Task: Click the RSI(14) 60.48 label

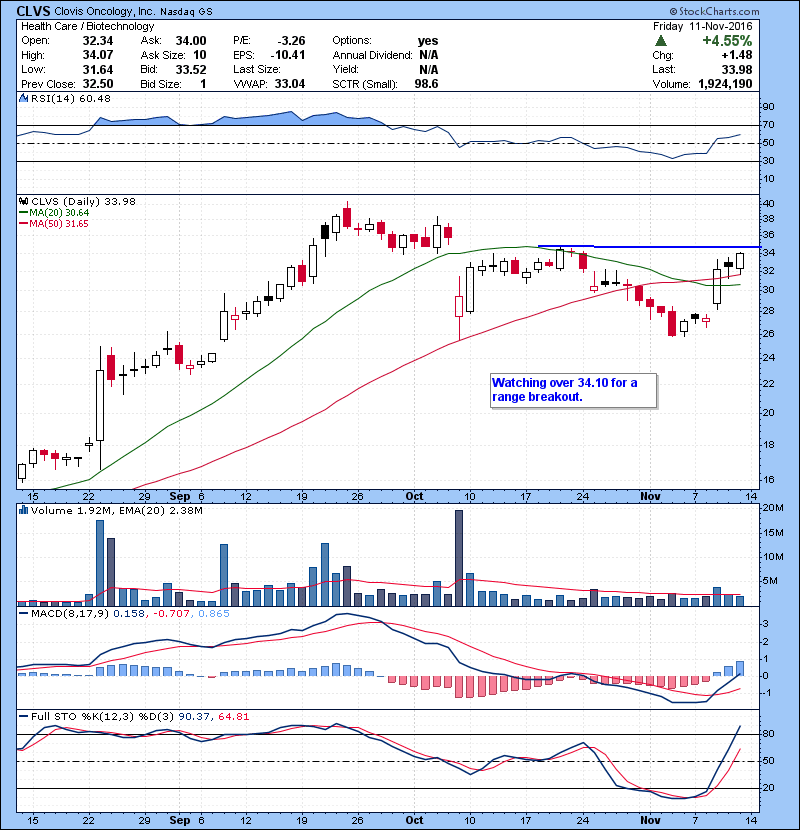Action: coord(71,98)
